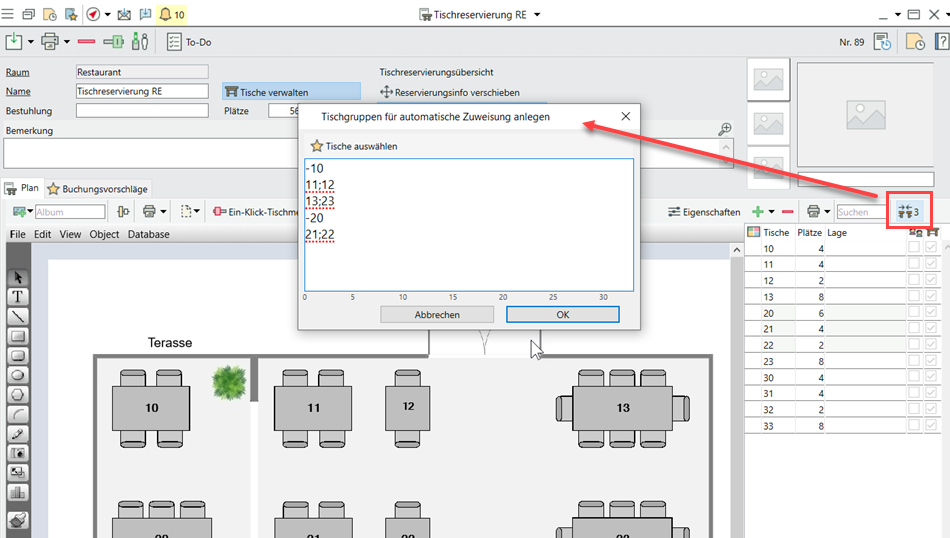Open the To-Do checklist
The width and height of the screenshot is (950, 538).
189,42
